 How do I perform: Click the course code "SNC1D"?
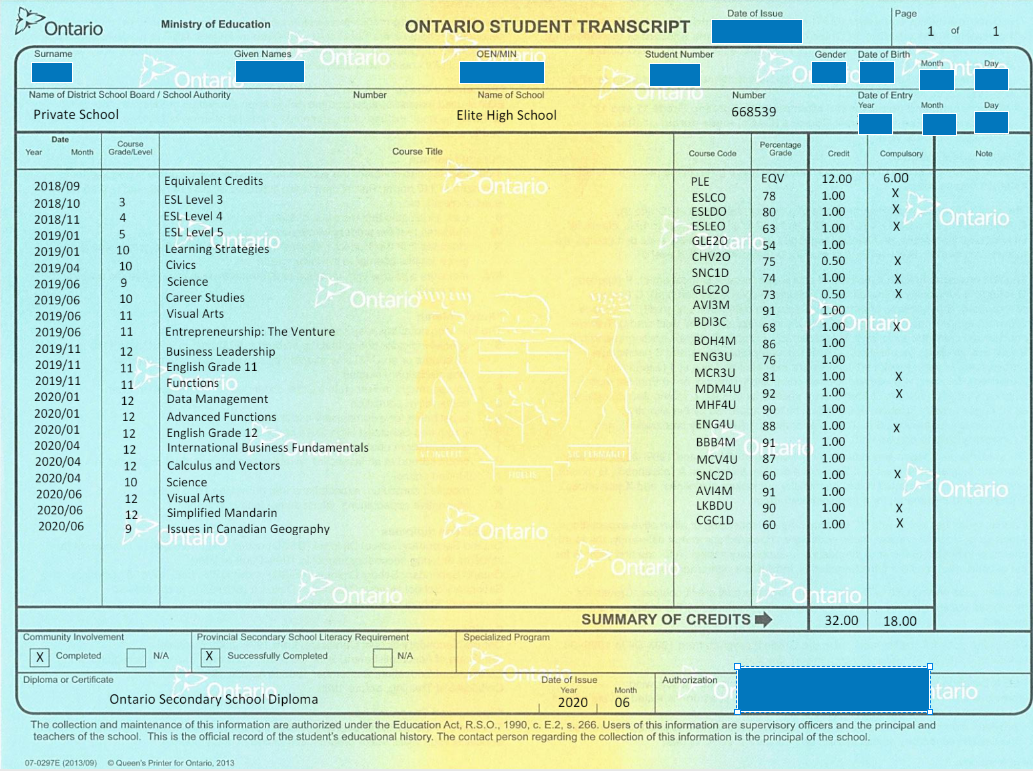tap(710, 273)
